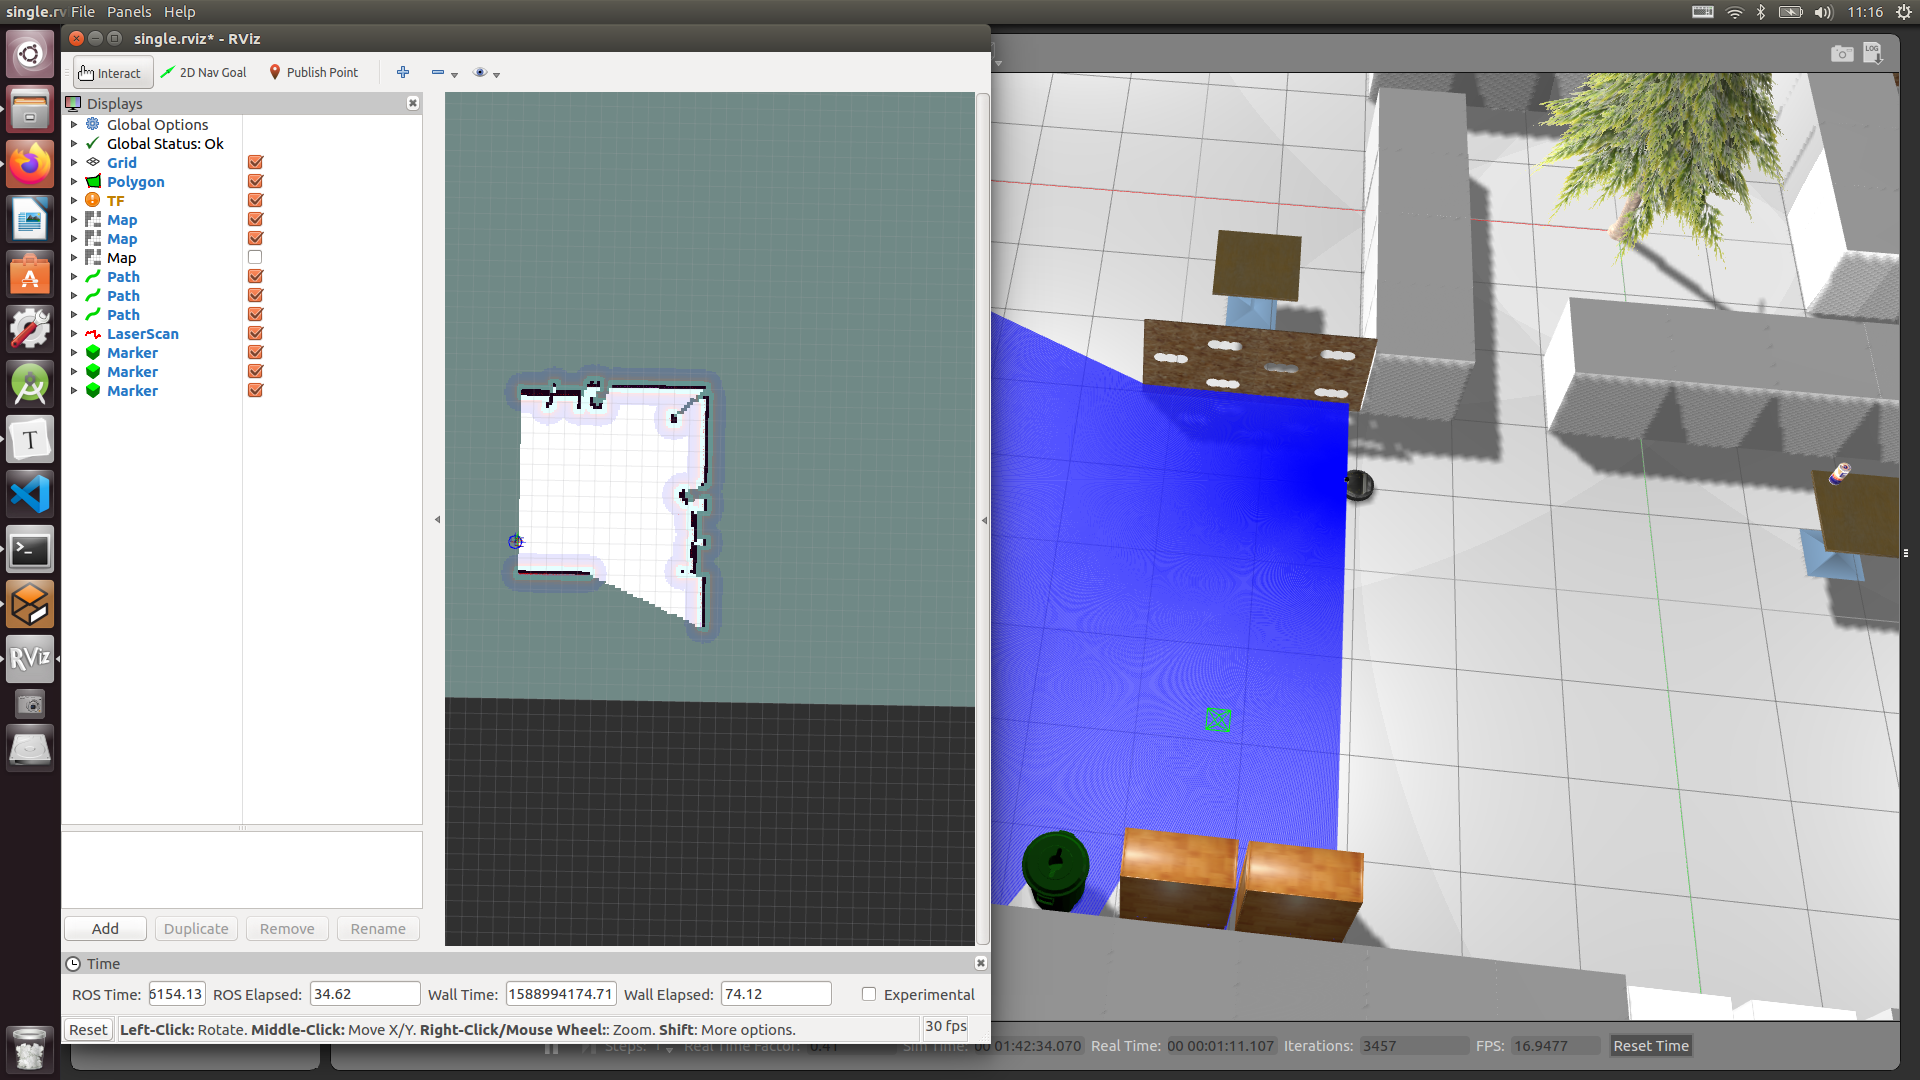Click the ROS Elapsed time field
Screen dimensions: 1920x1080
point(364,994)
